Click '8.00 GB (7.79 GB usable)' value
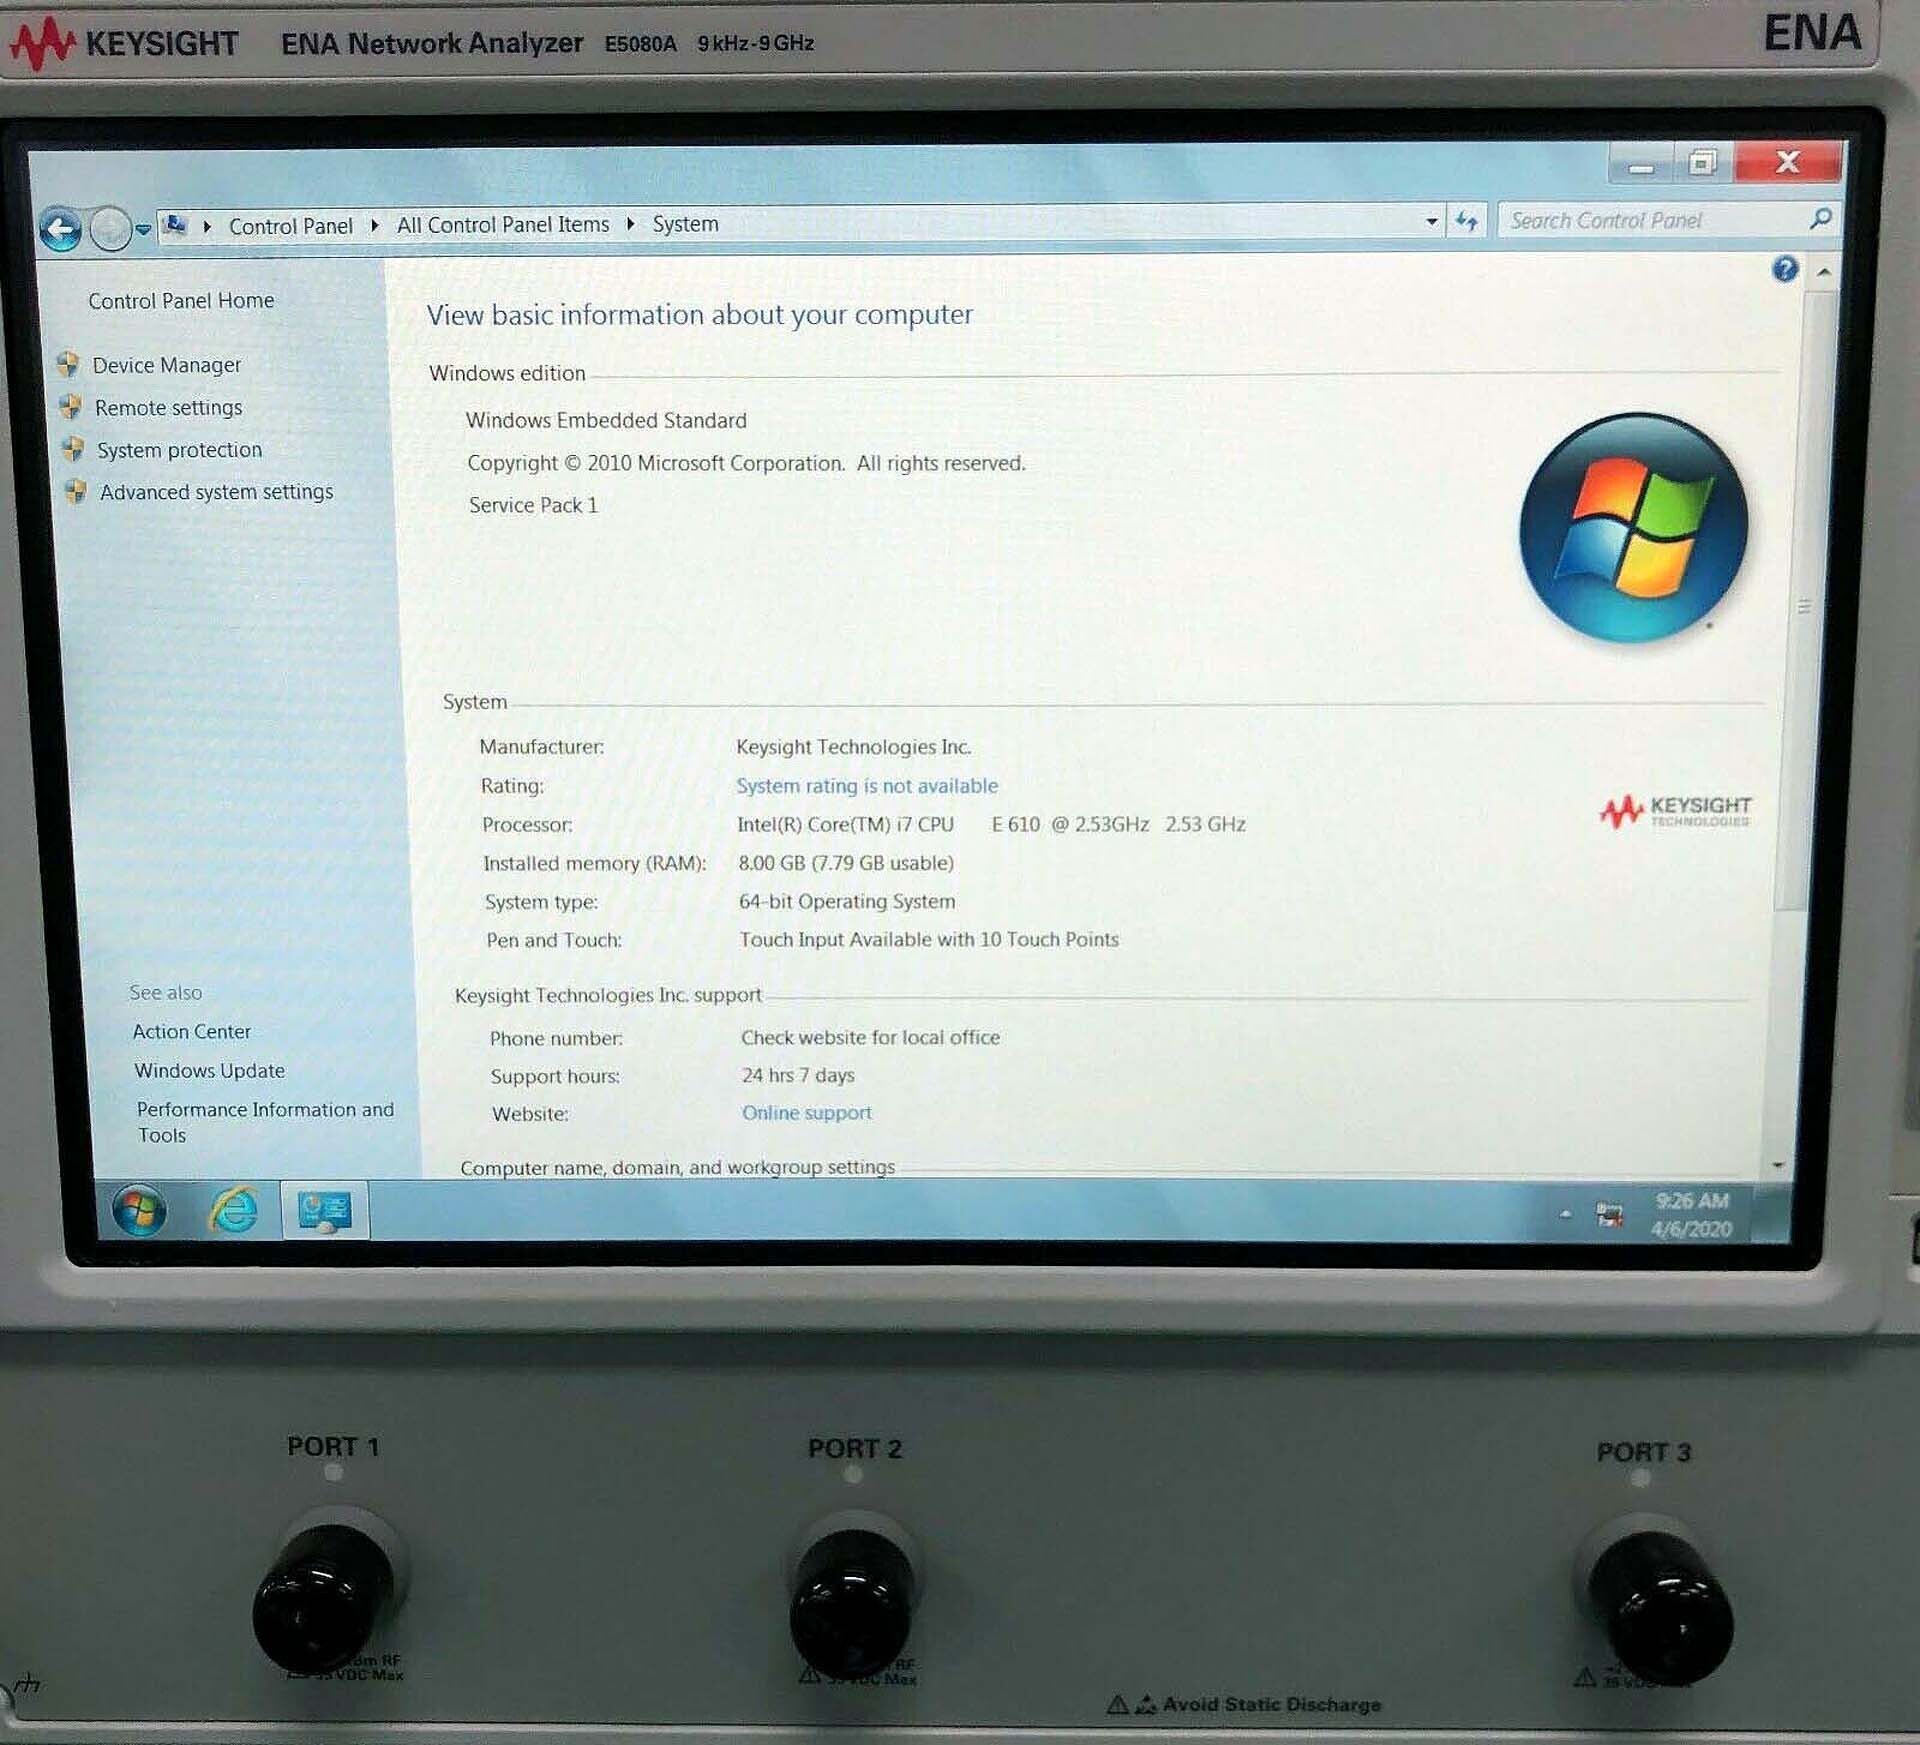This screenshot has height=1745, width=1920. 846,862
